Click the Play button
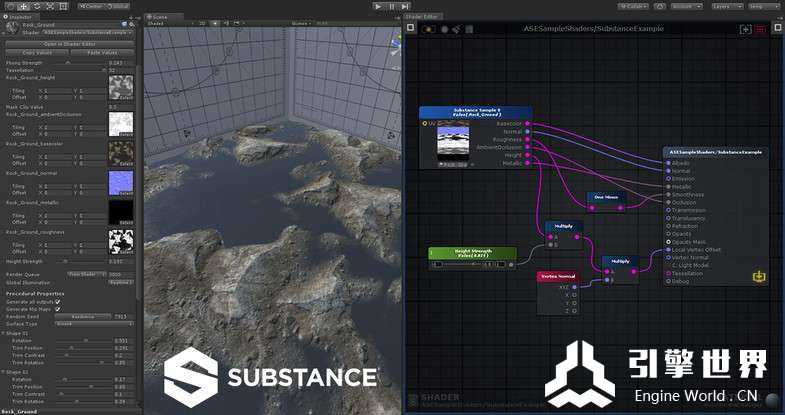 378,7
